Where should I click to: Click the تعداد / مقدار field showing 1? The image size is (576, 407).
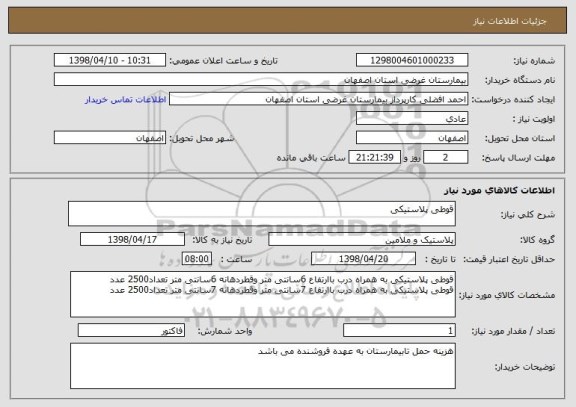(x=399, y=331)
